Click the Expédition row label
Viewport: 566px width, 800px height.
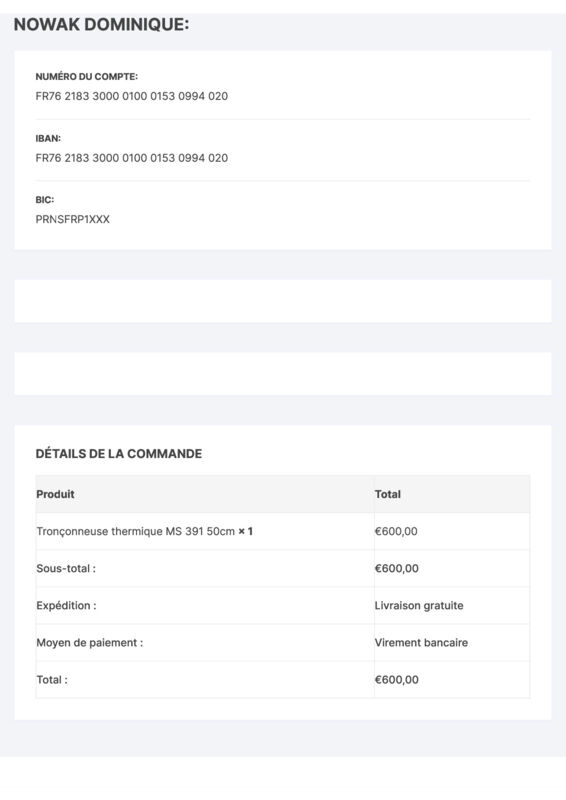click(66, 606)
